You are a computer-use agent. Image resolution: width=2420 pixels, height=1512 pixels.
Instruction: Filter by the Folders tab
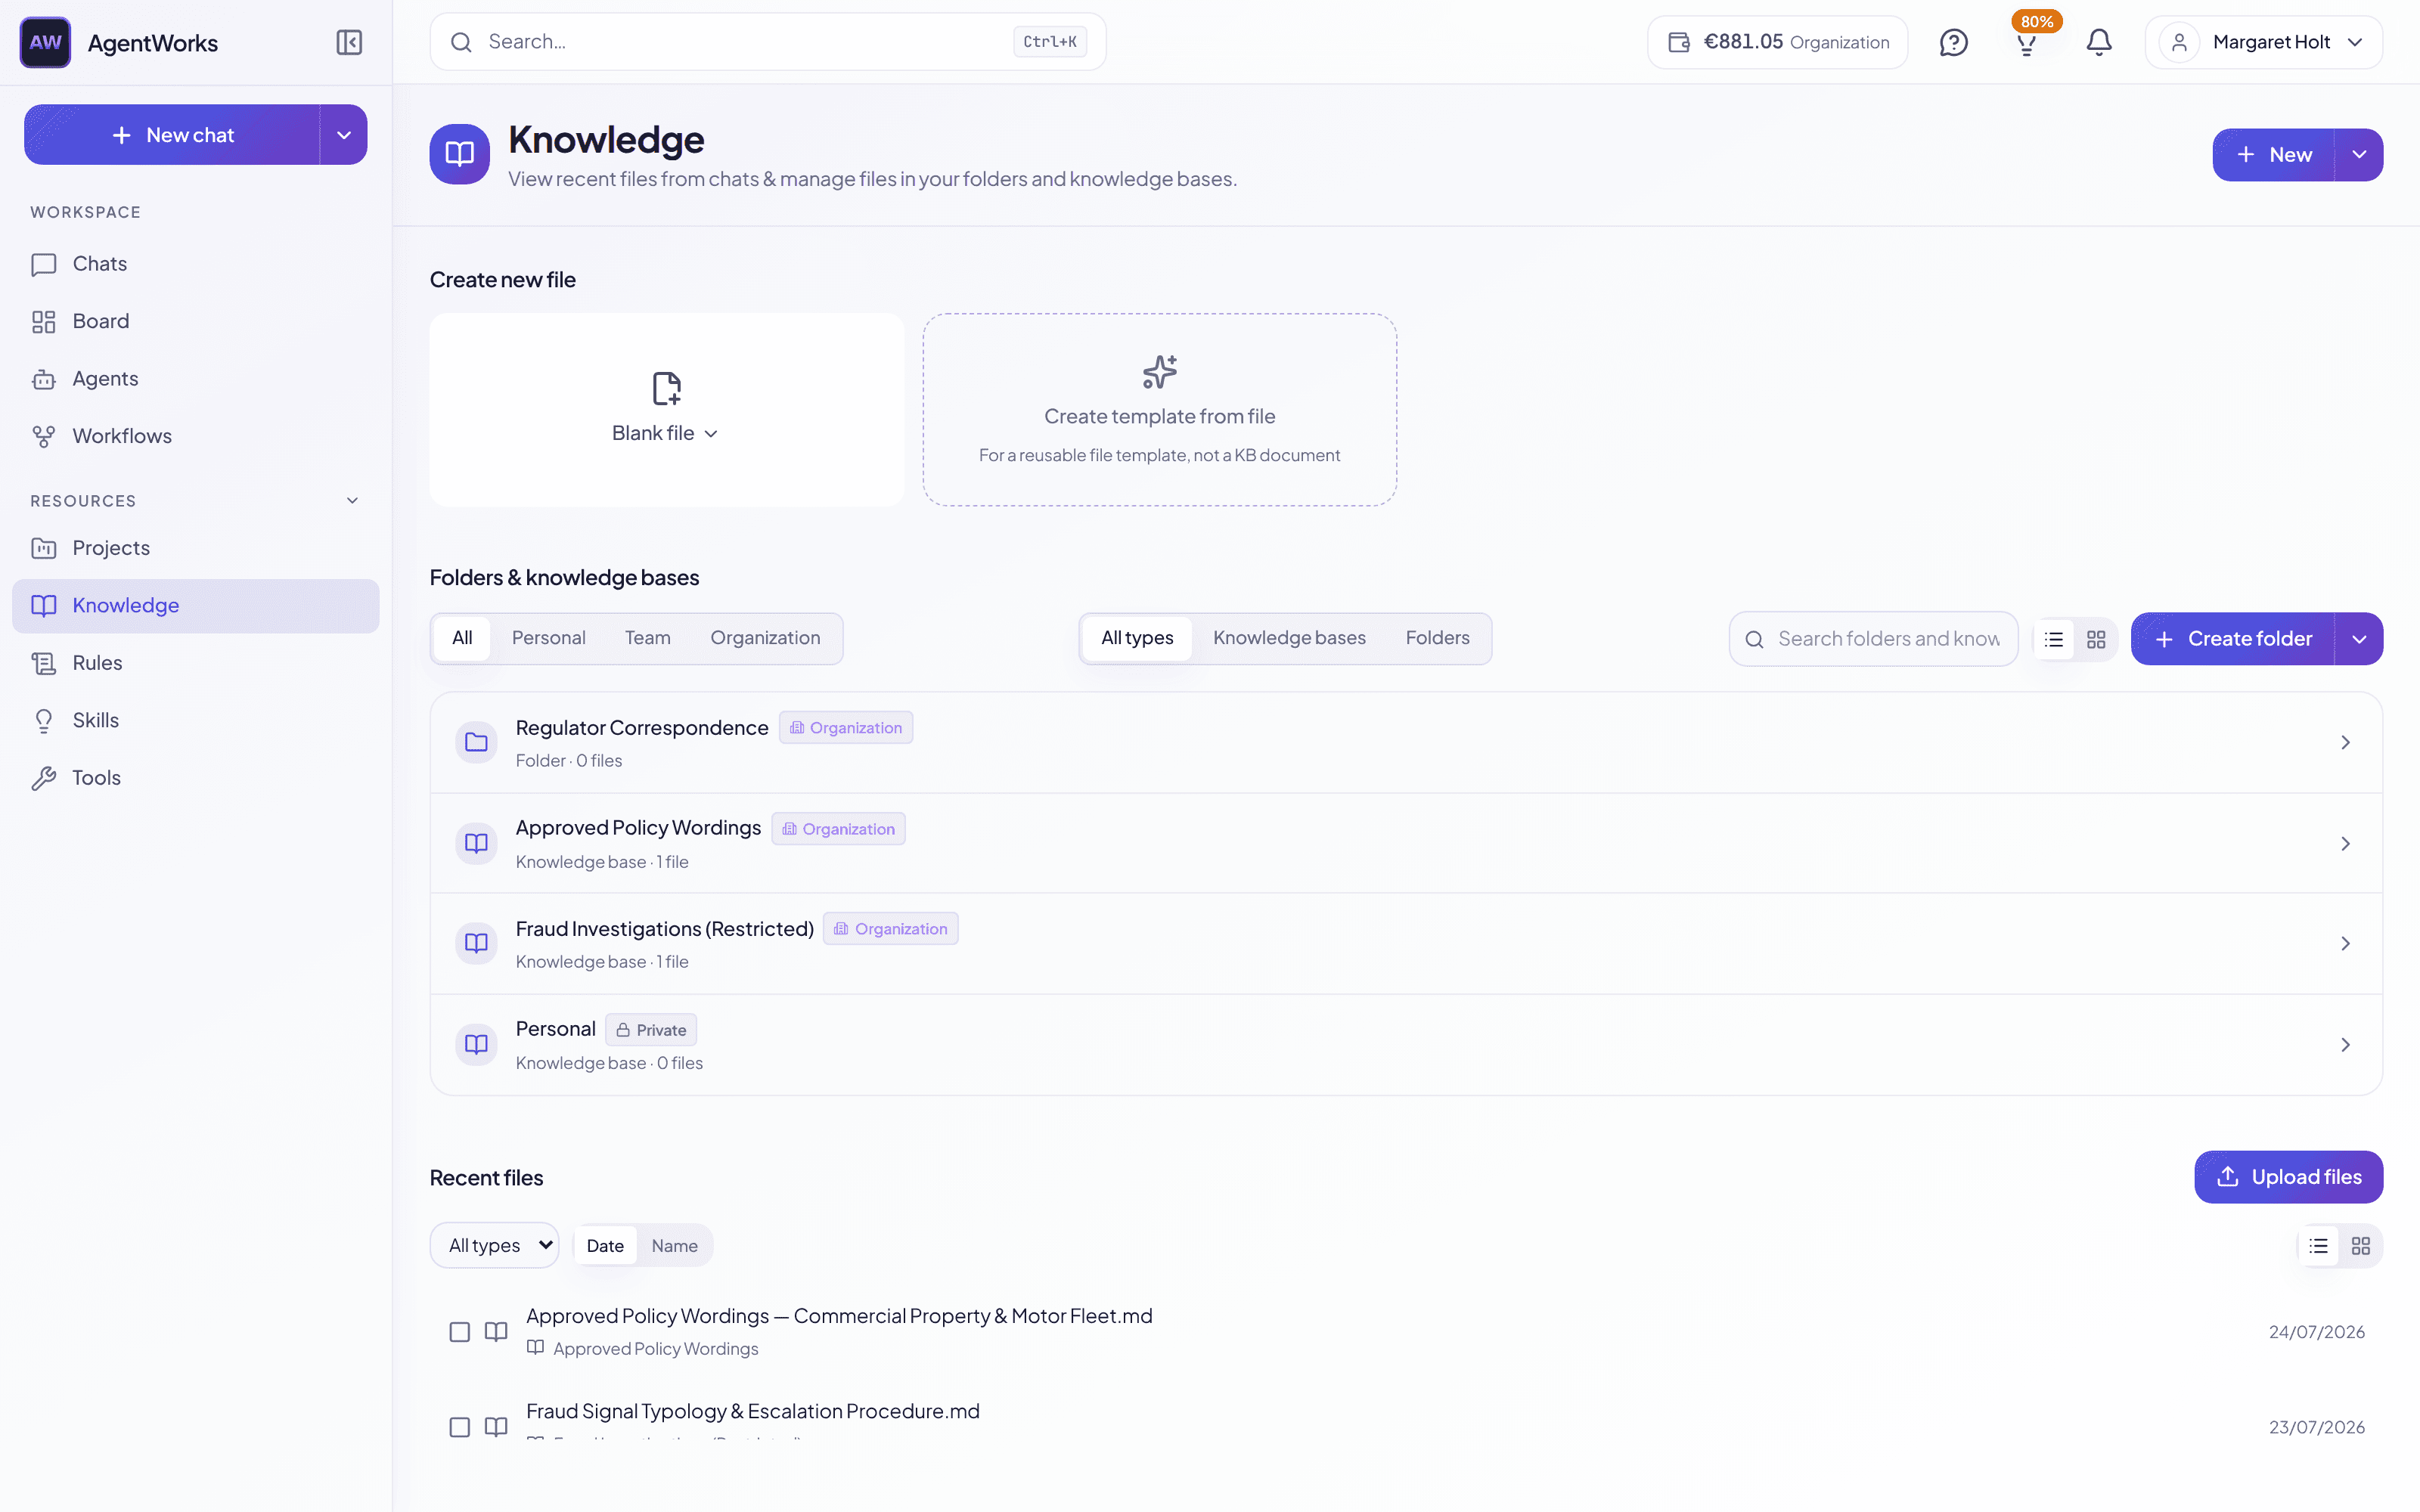click(x=1437, y=638)
